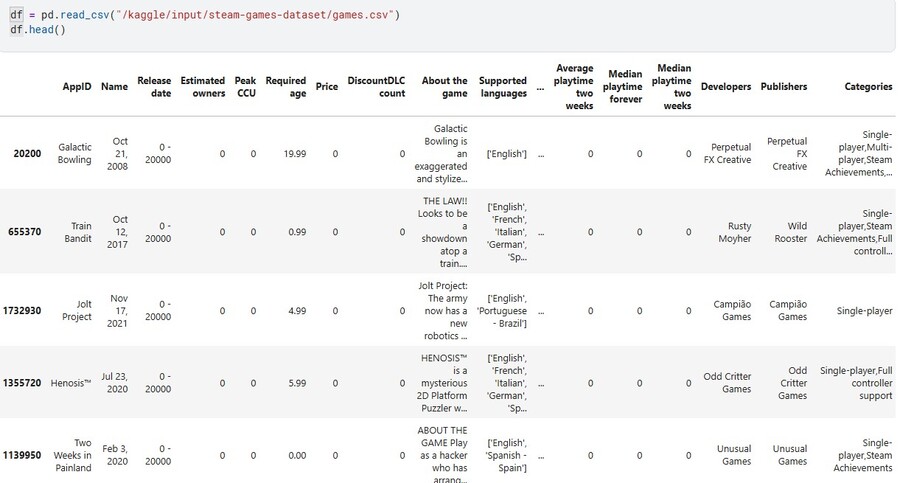Click the Train Bandit name cell
The width and height of the screenshot is (900, 483).
(77, 232)
